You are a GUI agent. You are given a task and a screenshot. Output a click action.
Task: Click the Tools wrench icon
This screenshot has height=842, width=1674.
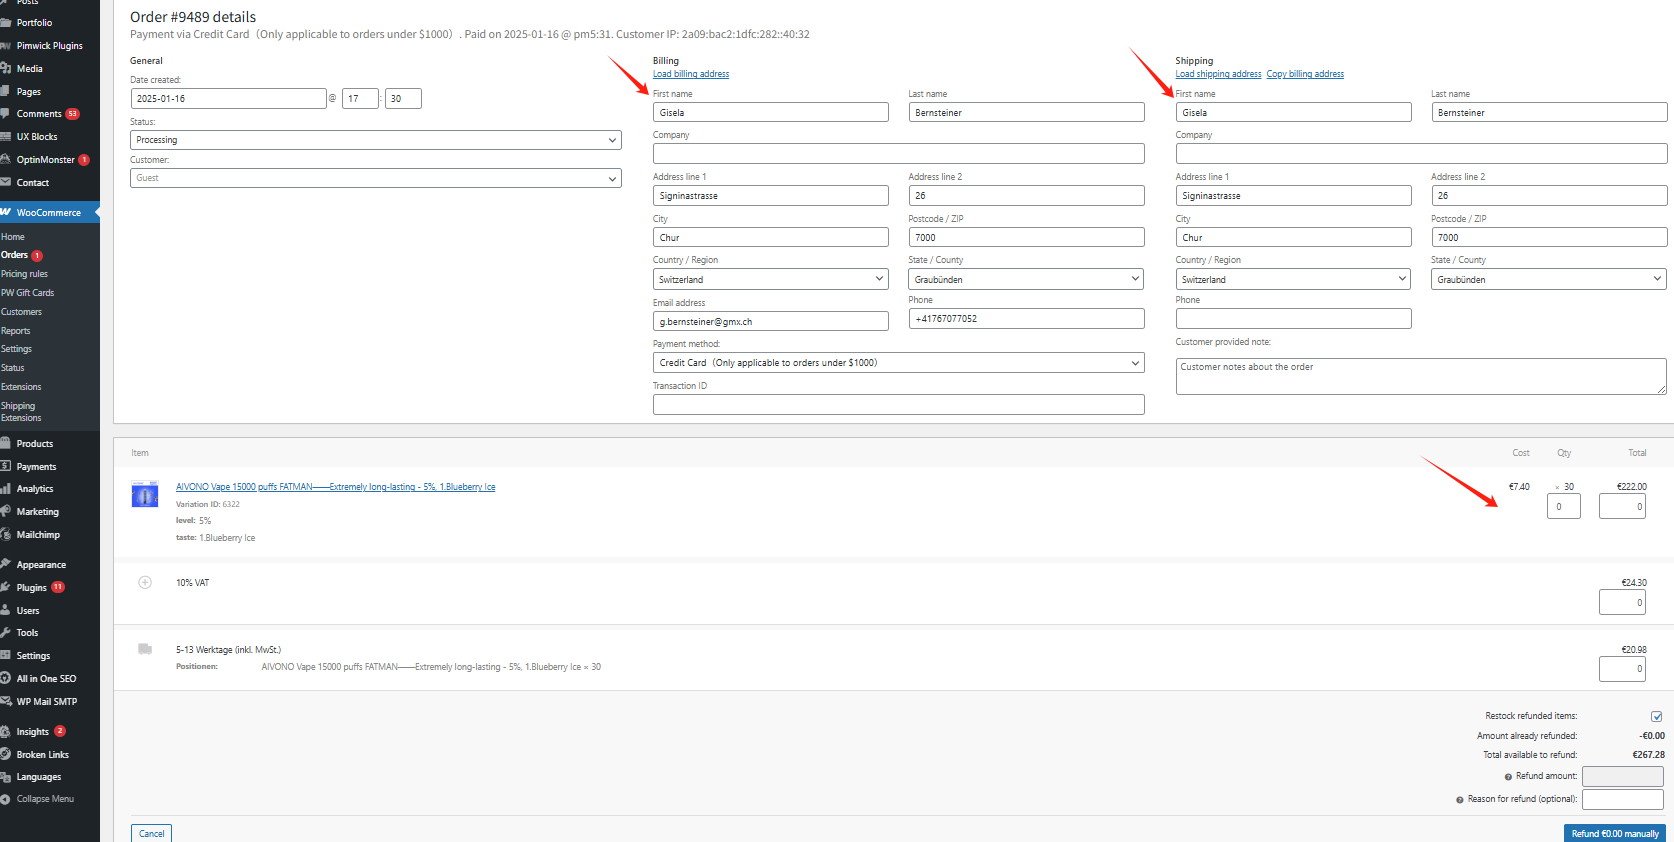coord(6,633)
